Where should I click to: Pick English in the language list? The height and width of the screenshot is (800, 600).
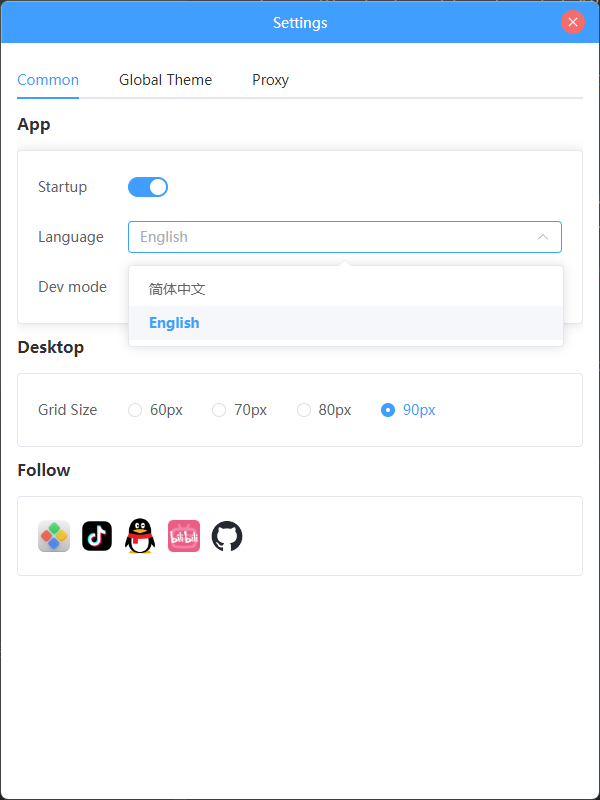(174, 323)
